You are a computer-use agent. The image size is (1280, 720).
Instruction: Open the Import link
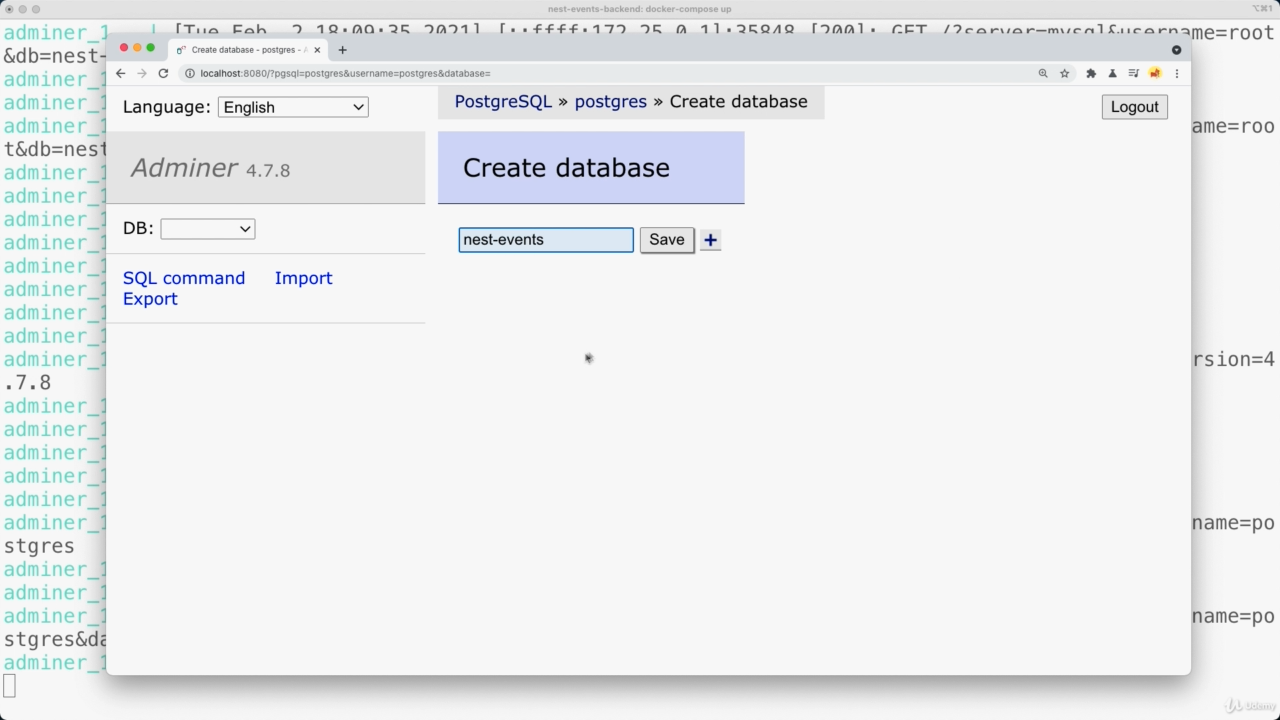tap(303, 278)
